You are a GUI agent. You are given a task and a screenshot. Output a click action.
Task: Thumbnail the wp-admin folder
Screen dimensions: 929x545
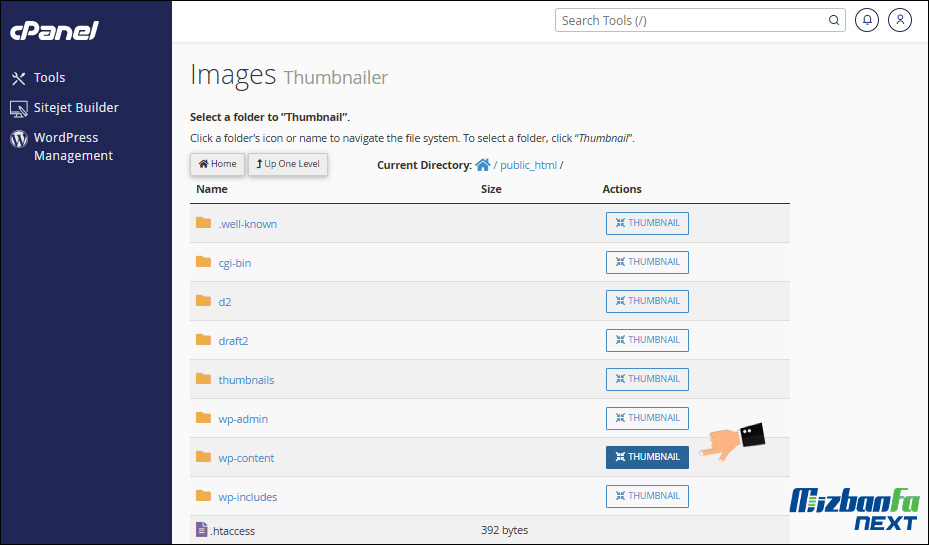click(647, 418)
